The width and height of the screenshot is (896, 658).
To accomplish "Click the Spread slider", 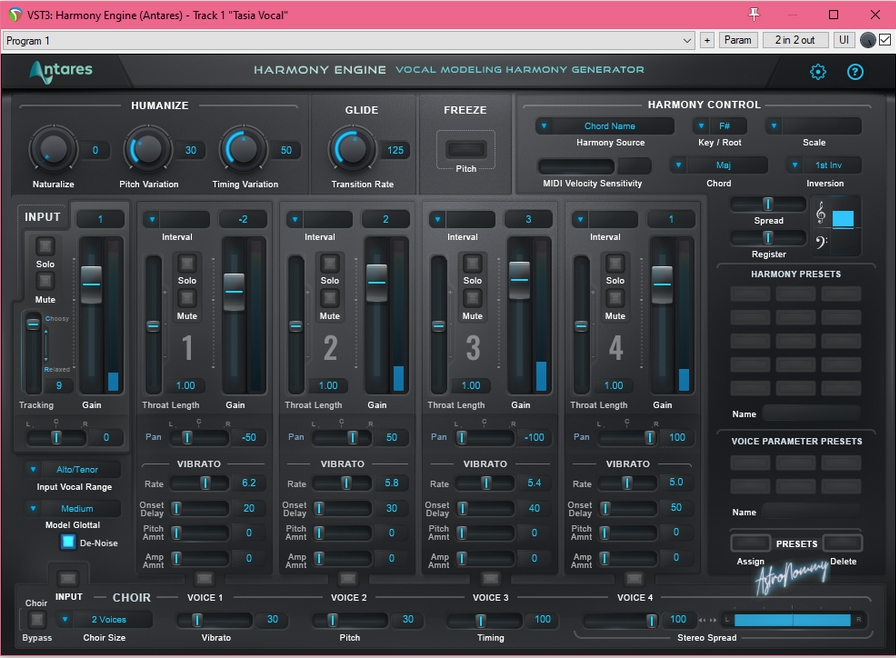I will [x=768, y=204].
